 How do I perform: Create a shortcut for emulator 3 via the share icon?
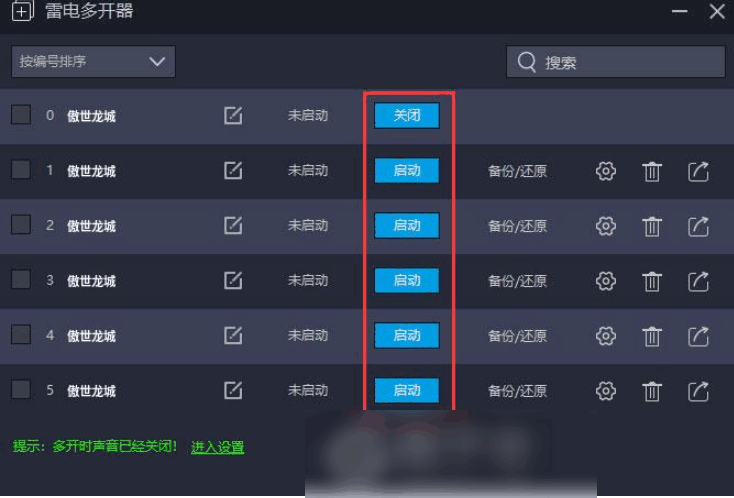coord(698,281)
